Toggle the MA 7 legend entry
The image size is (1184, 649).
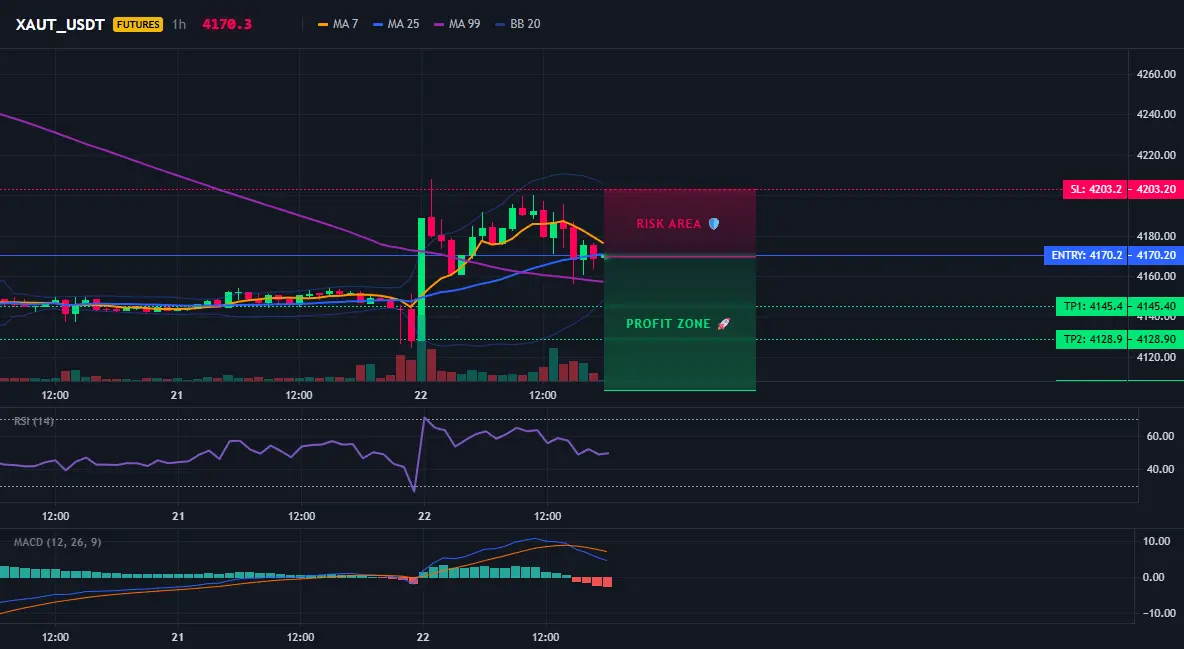point(338,24)
